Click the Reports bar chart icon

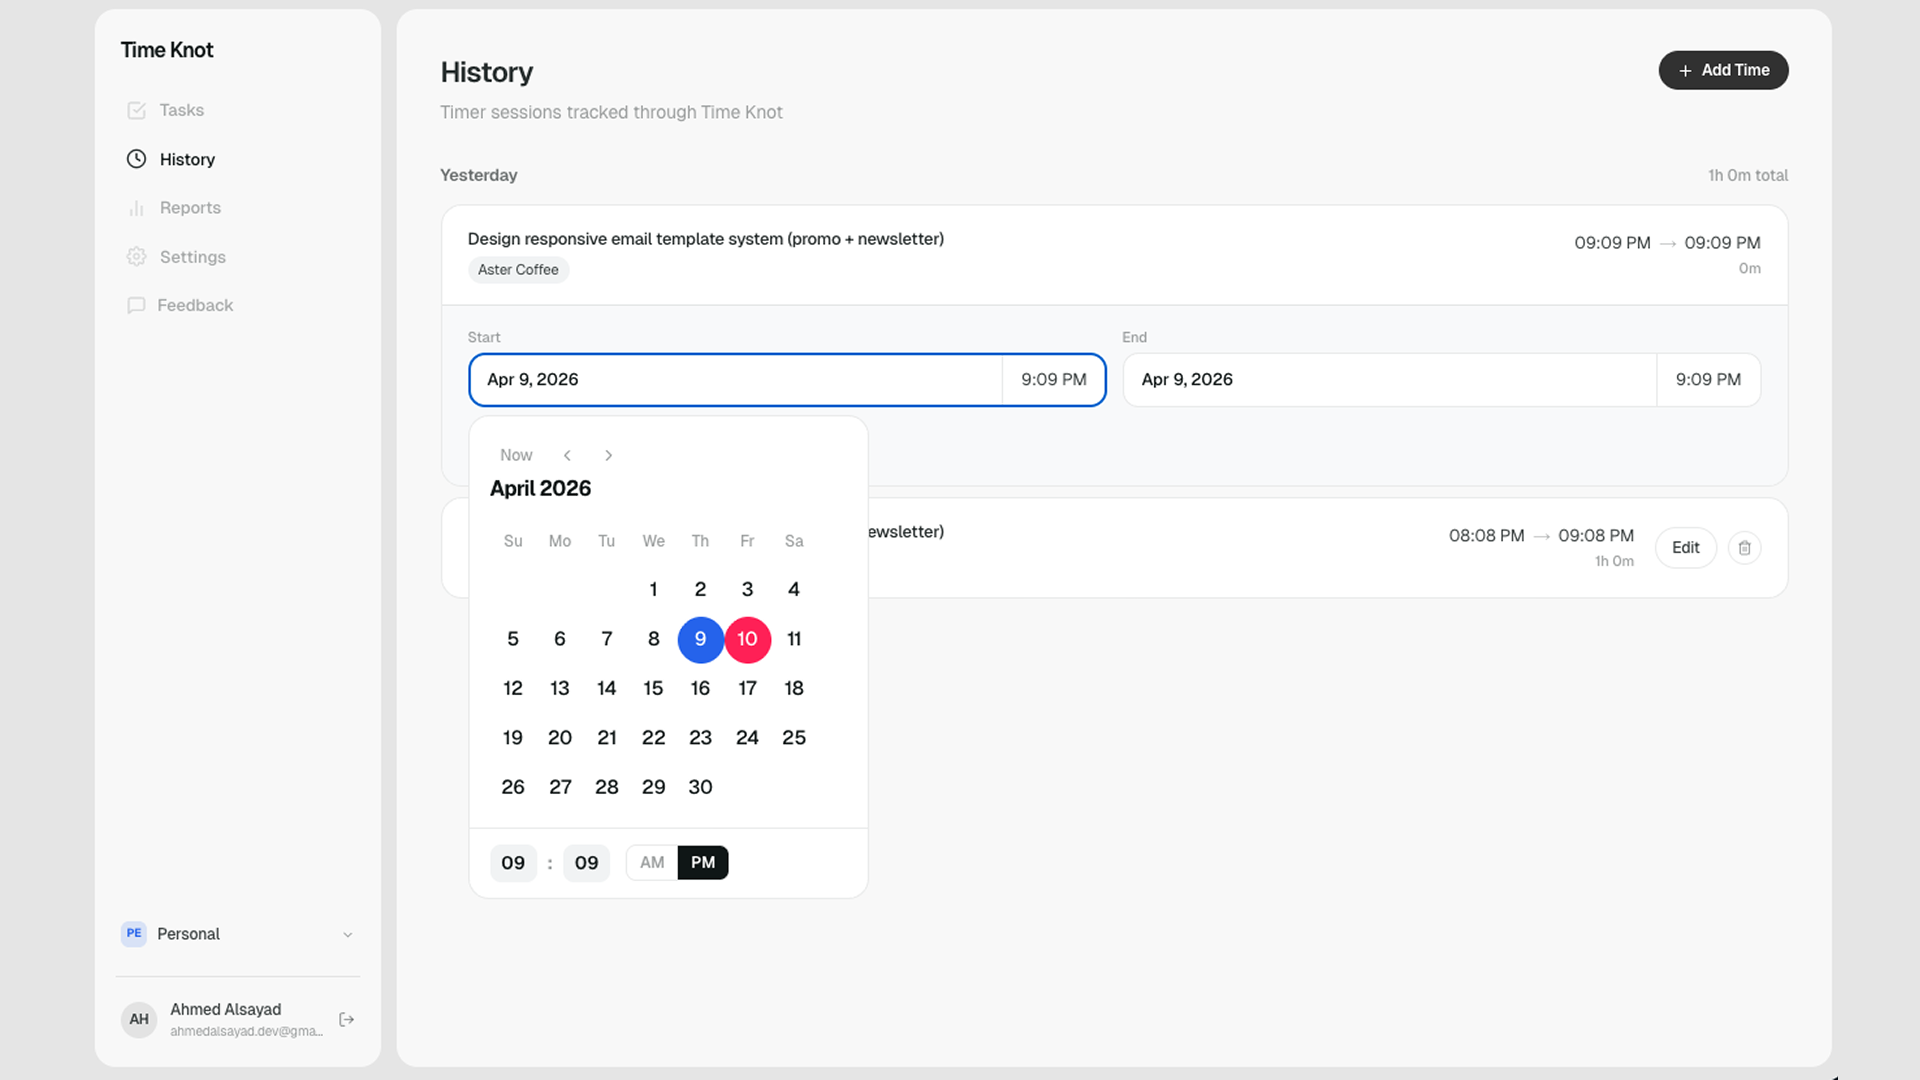[x=136, y=208]
